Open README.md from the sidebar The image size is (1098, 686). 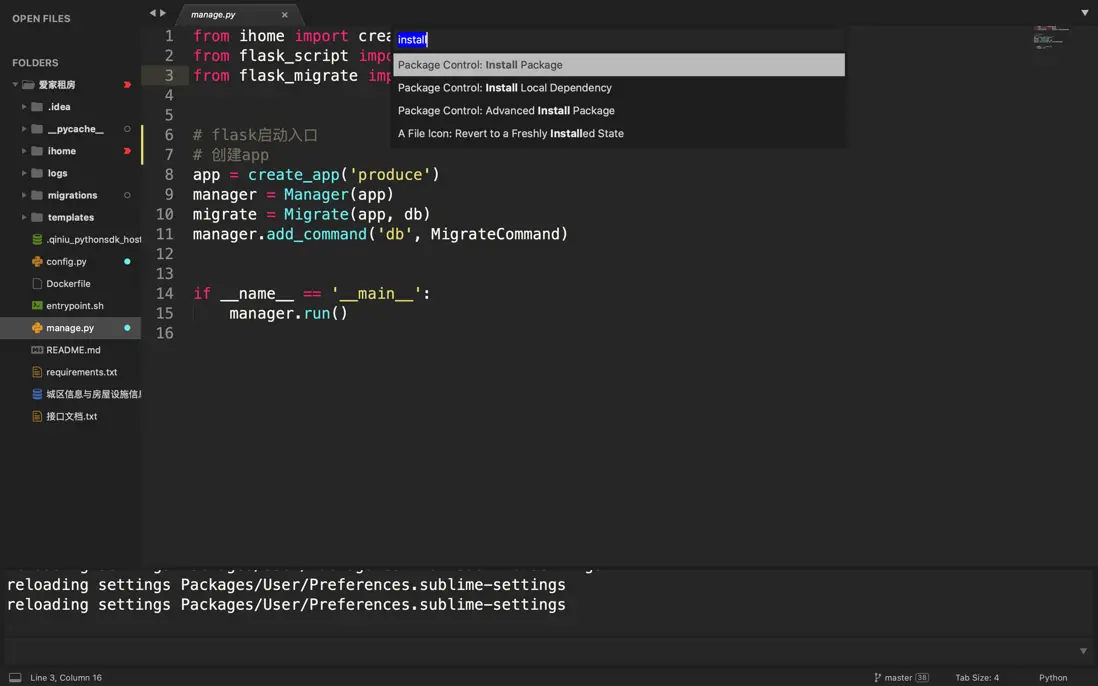(x=74, y=350)
